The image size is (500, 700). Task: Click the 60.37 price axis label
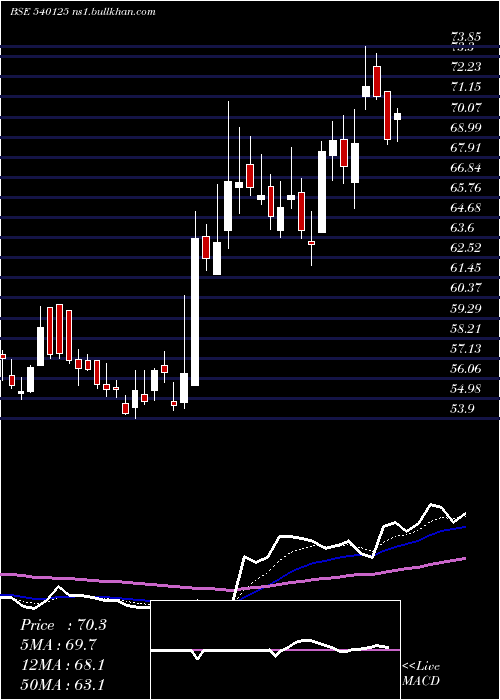(467, 288)
